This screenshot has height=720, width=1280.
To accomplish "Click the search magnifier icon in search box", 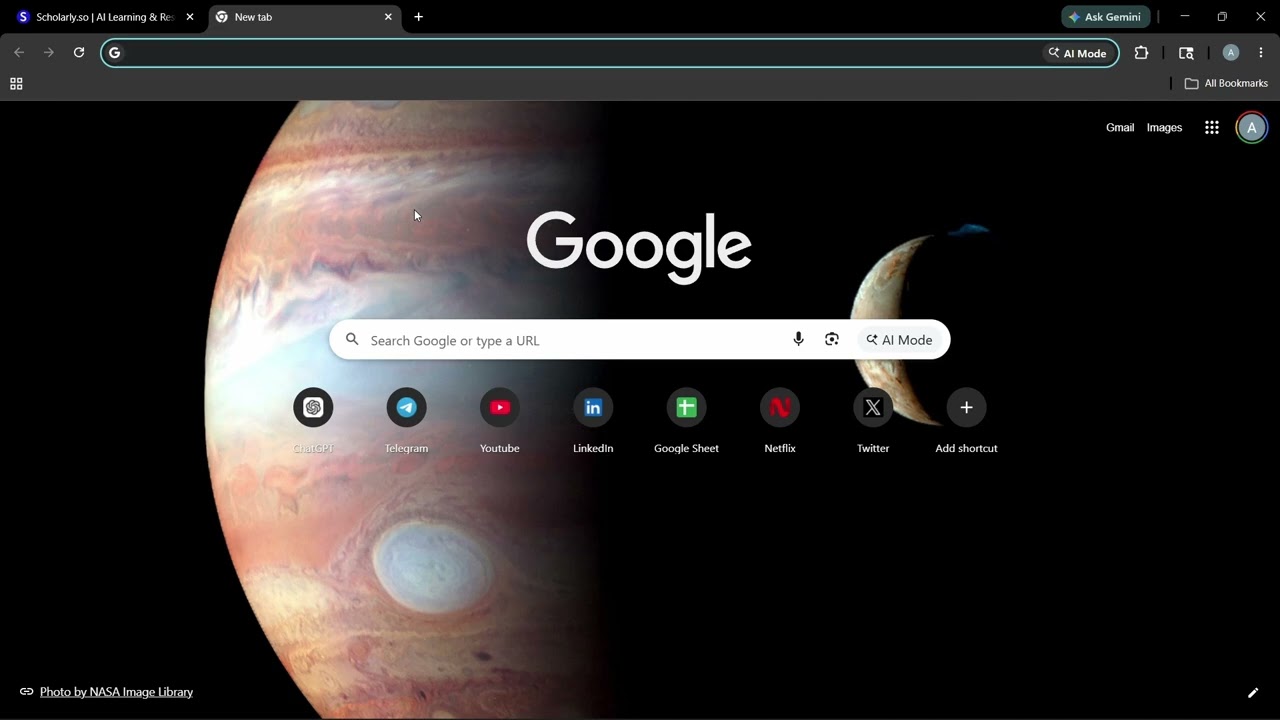I will point(352,340).
